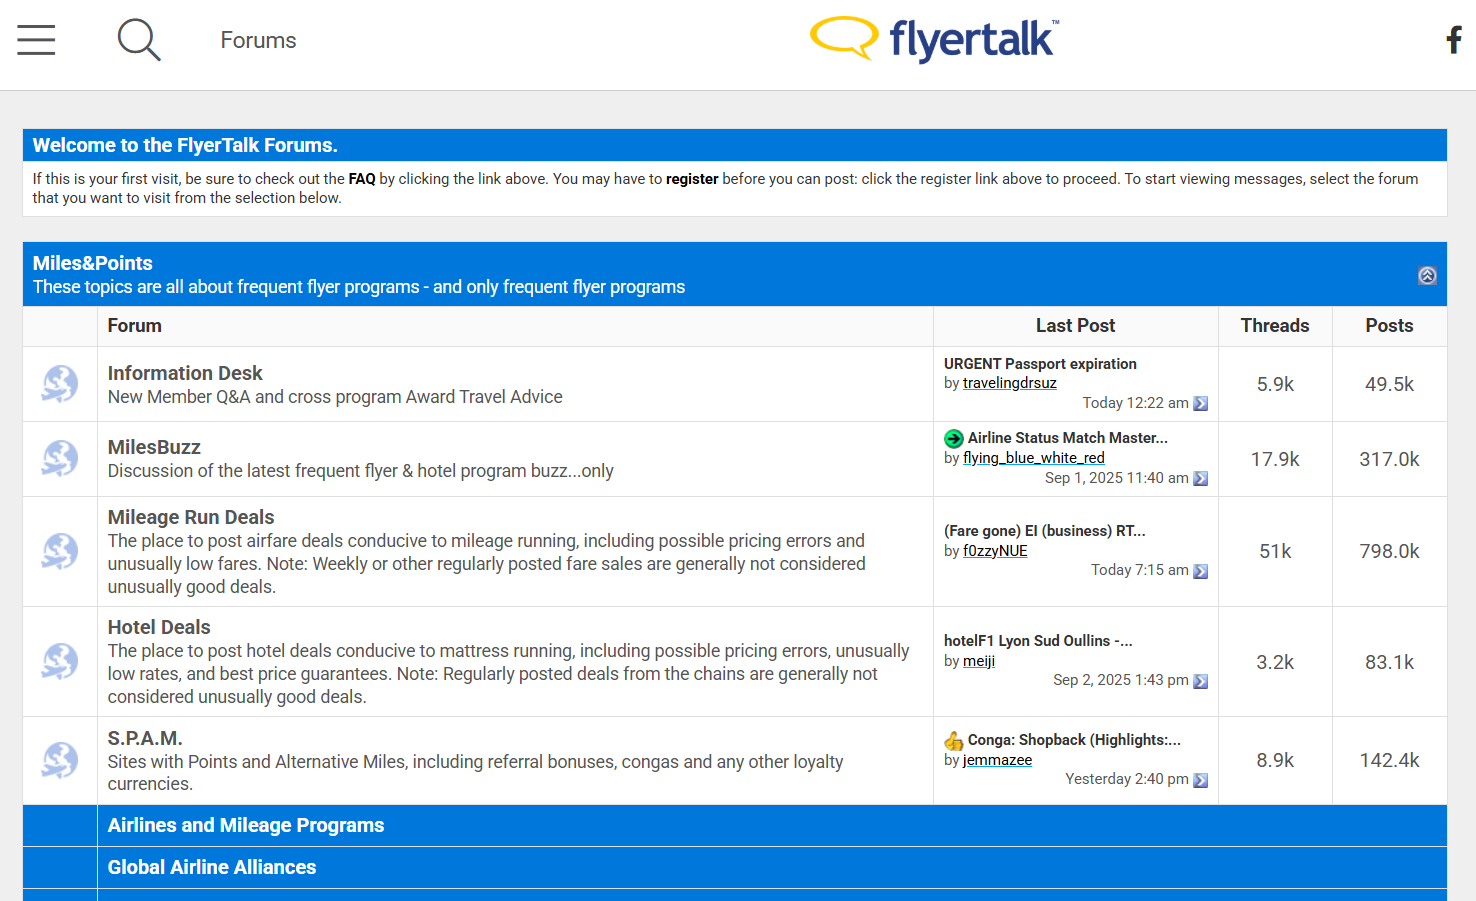
Task: Click the Last Post column header
Action: pos(1075,326)
